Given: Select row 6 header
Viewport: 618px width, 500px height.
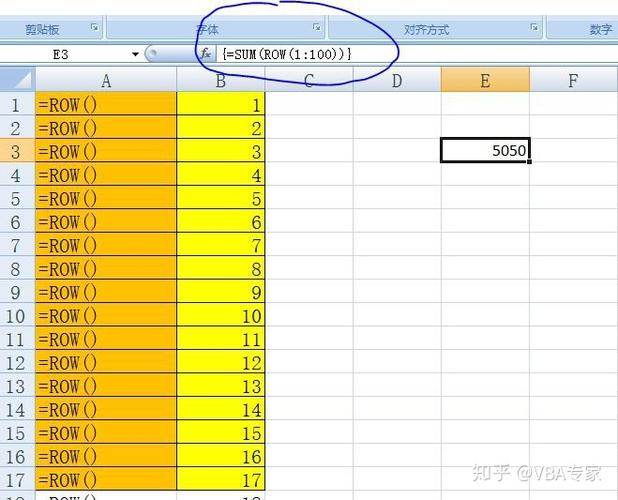Looking at the screenshot, I should click(17, 221).
